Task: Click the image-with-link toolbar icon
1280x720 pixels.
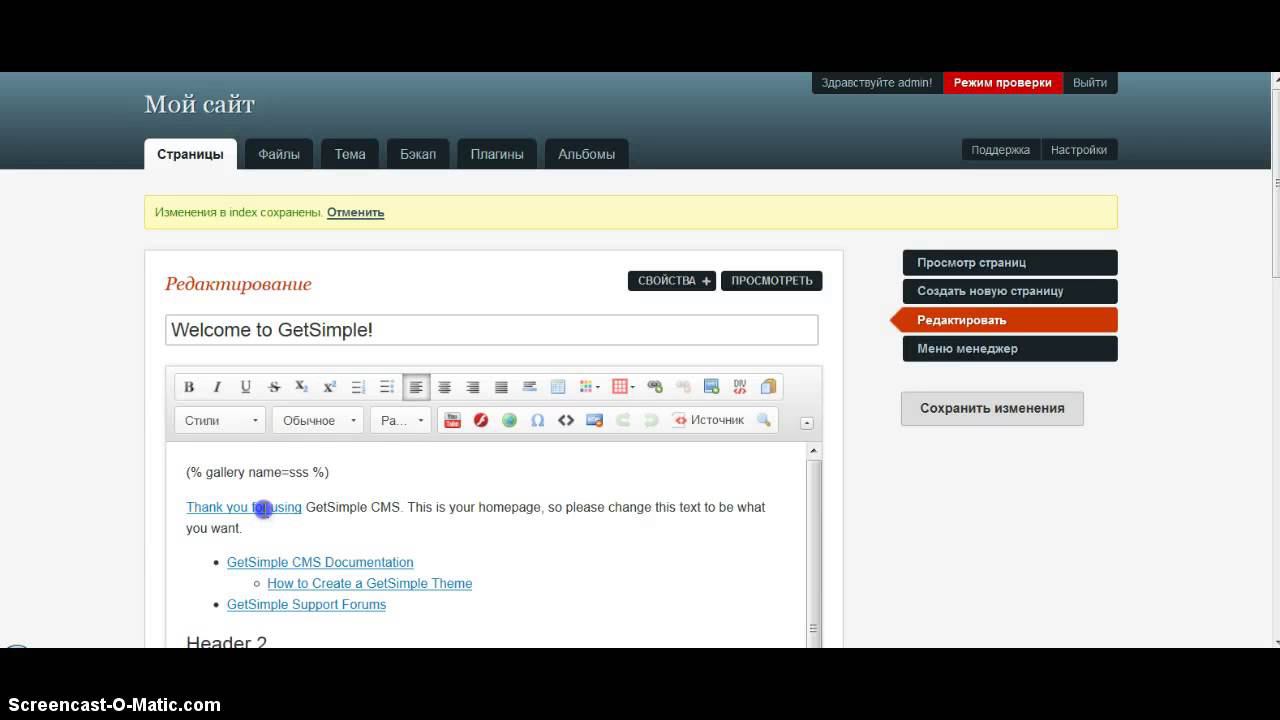Action: coord(594,421)
